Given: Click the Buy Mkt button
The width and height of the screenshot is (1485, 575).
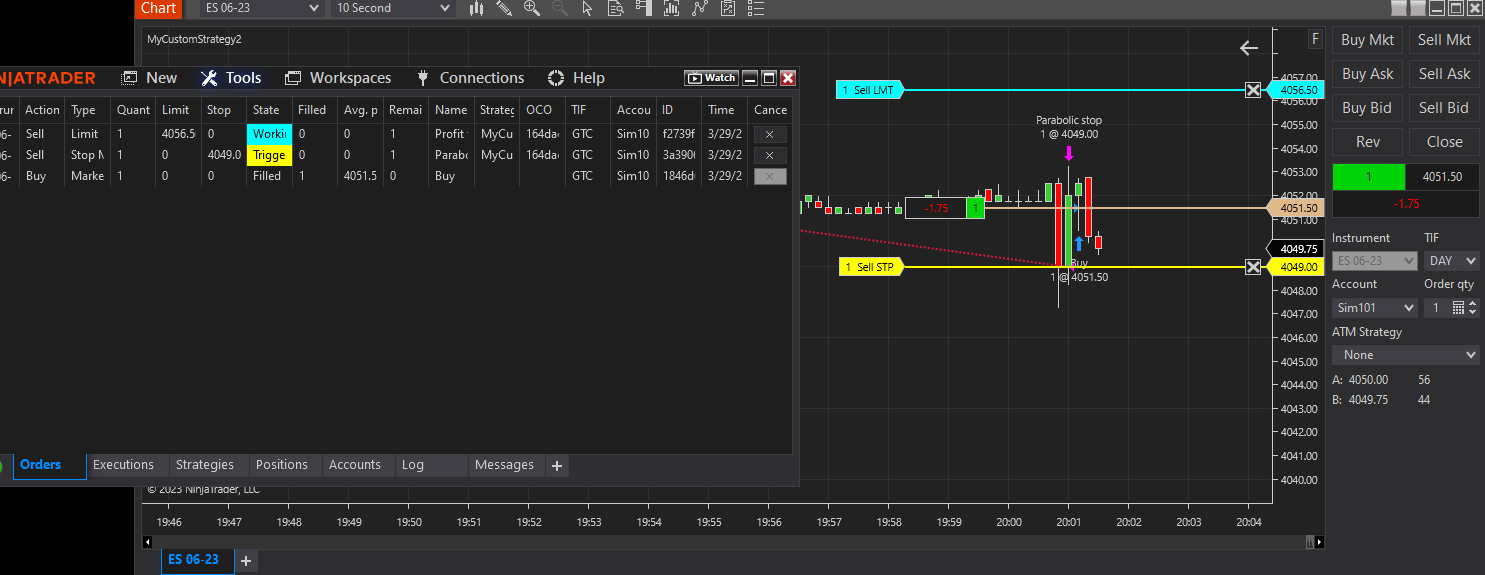Looking at the screenshot, I should coord(1367,40).
